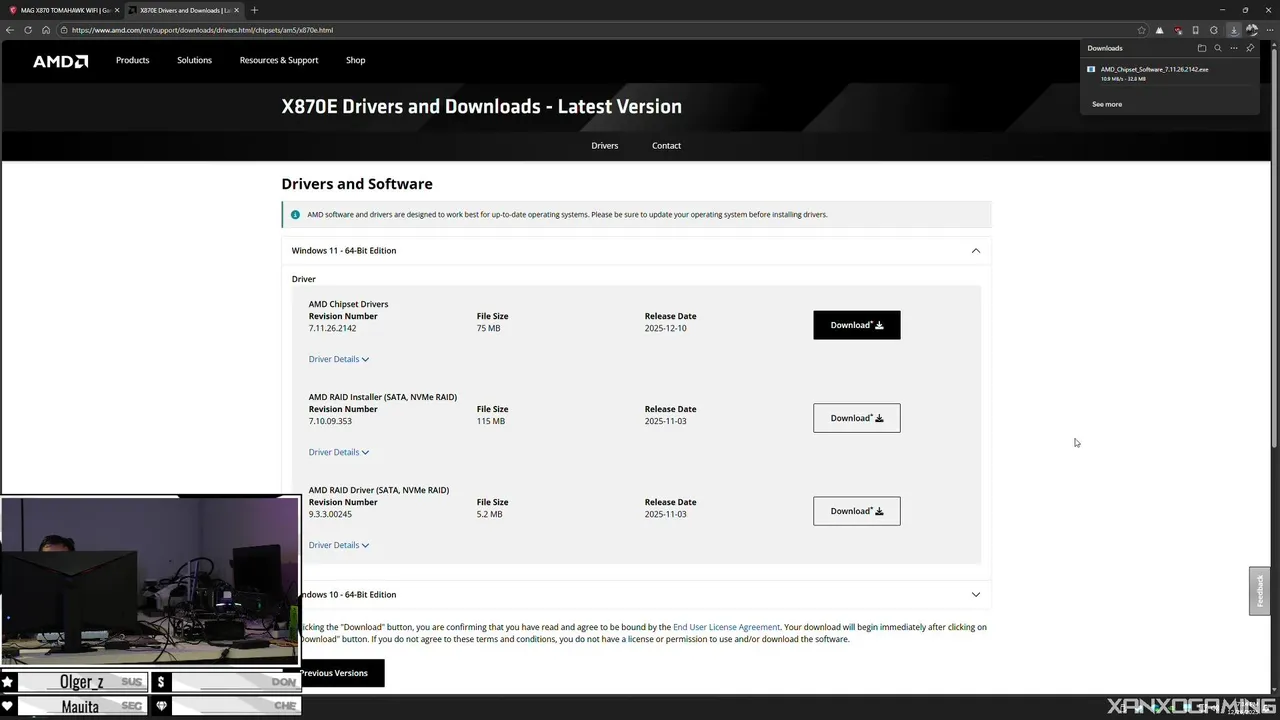Expand Driver Details for AMD RAID Driver
1280x720 pixels.
click(x=339, y=545)
